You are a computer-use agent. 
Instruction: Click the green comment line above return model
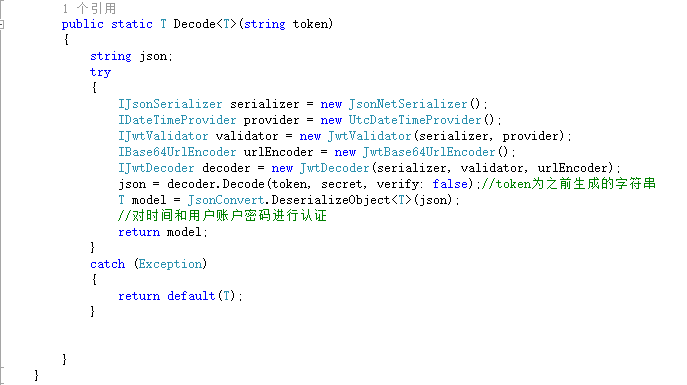pos(223,215)
